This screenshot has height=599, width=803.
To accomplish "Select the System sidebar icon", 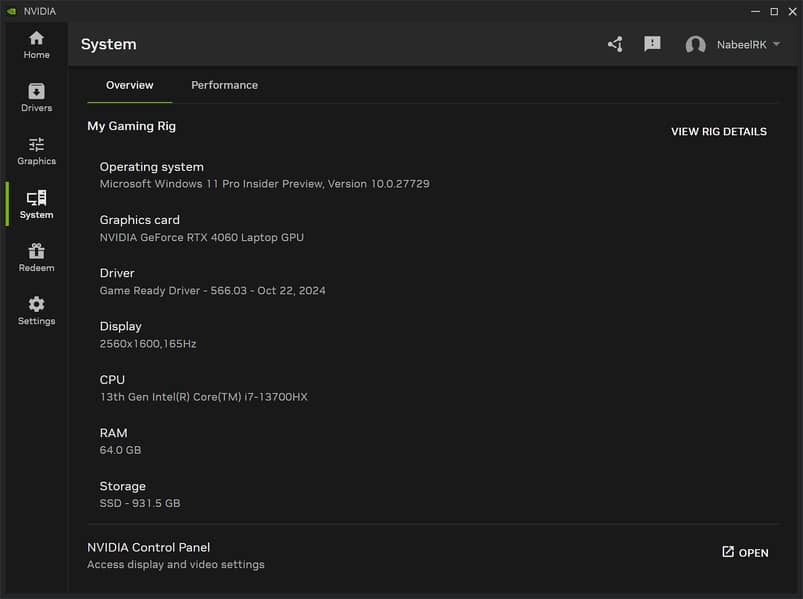I will (x=36, y=204).
